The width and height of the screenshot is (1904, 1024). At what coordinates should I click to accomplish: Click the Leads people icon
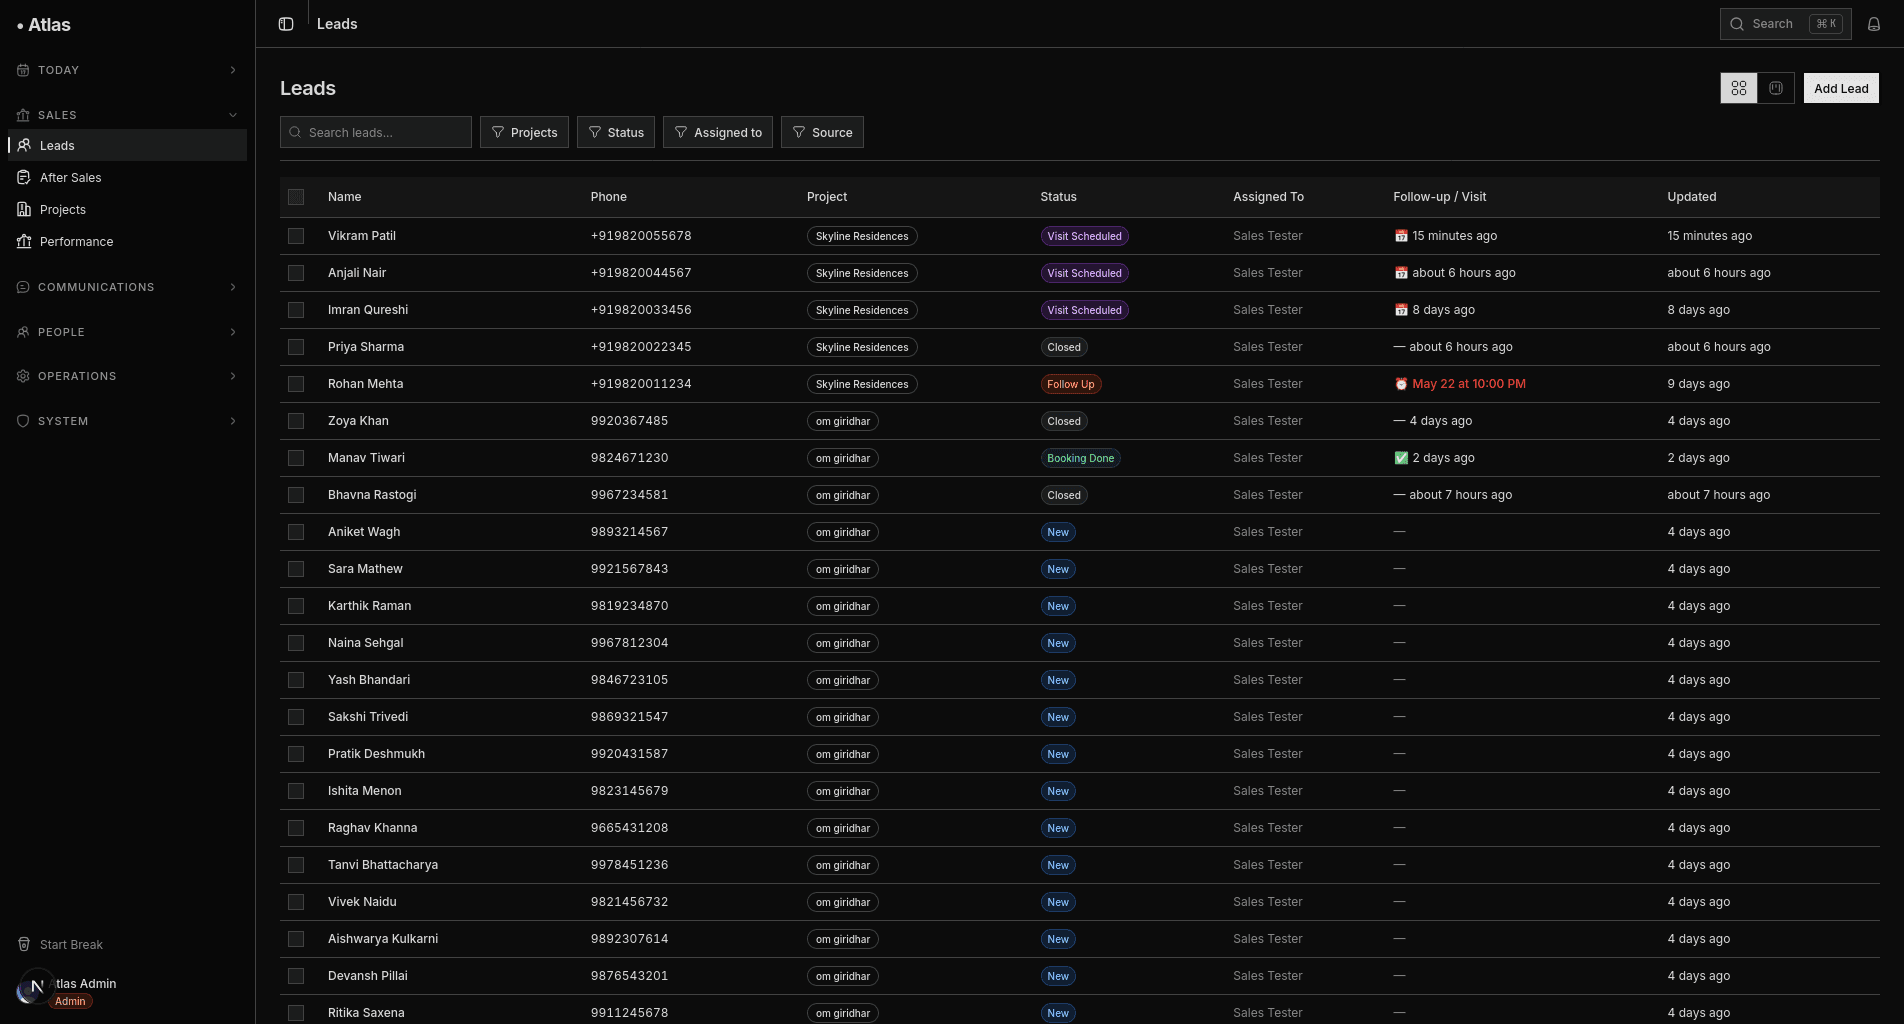[x=24, y=145]
